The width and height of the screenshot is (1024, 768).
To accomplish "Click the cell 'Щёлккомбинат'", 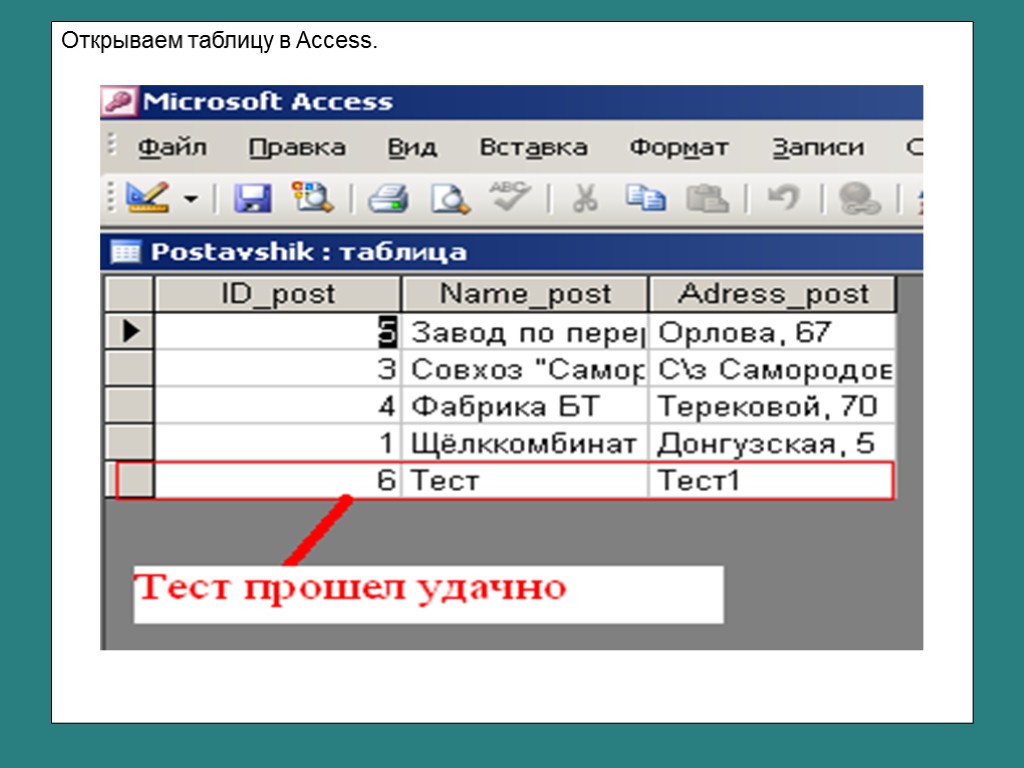I will coord(525,443).
